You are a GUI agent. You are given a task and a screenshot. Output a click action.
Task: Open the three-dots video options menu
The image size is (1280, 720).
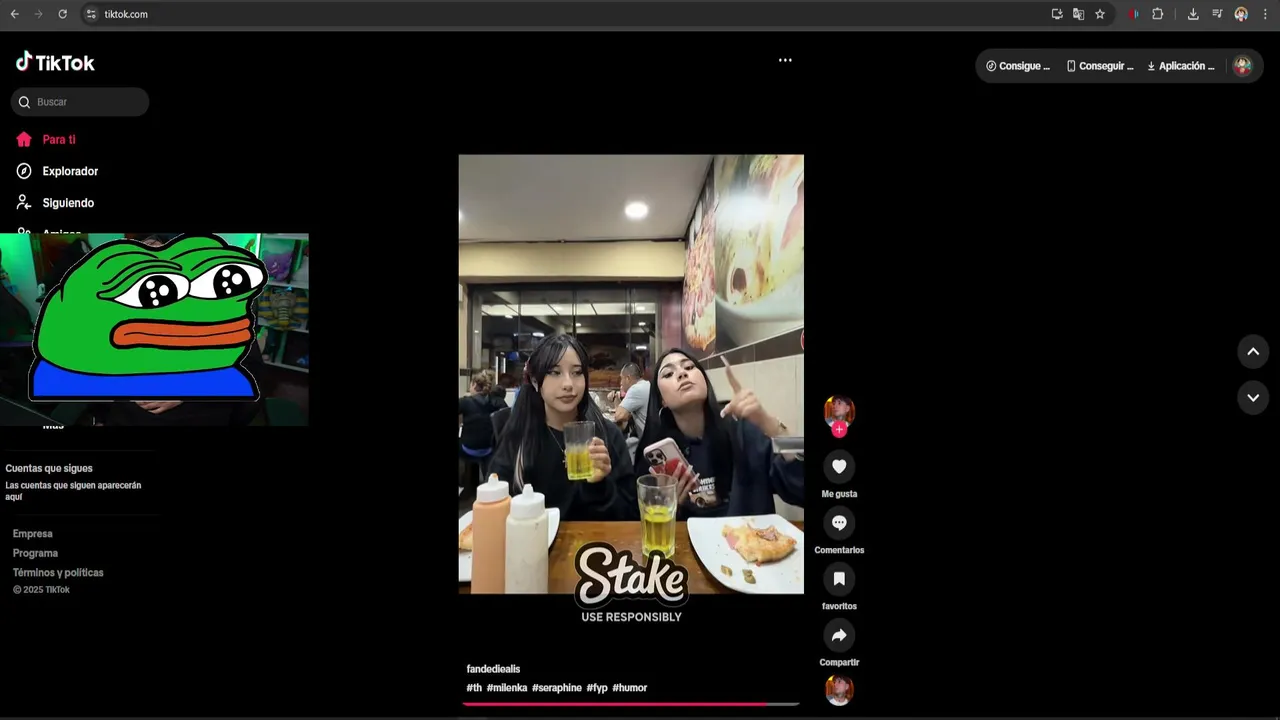(785, 60)
